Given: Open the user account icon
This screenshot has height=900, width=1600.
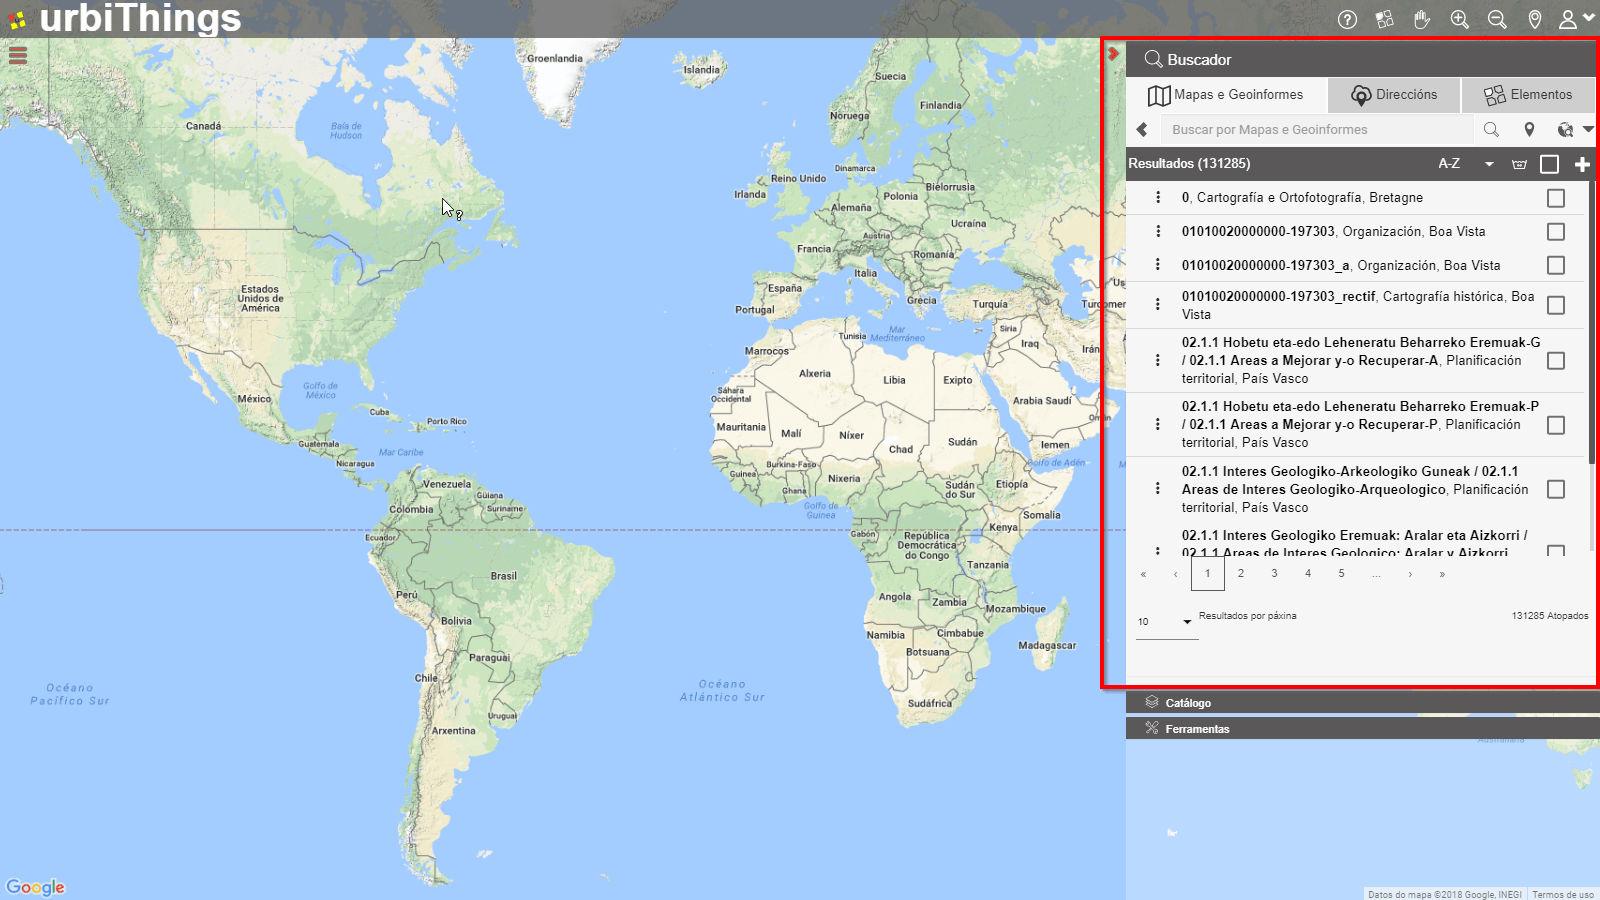Looking at the screenshot, I should click(1567, 19).
